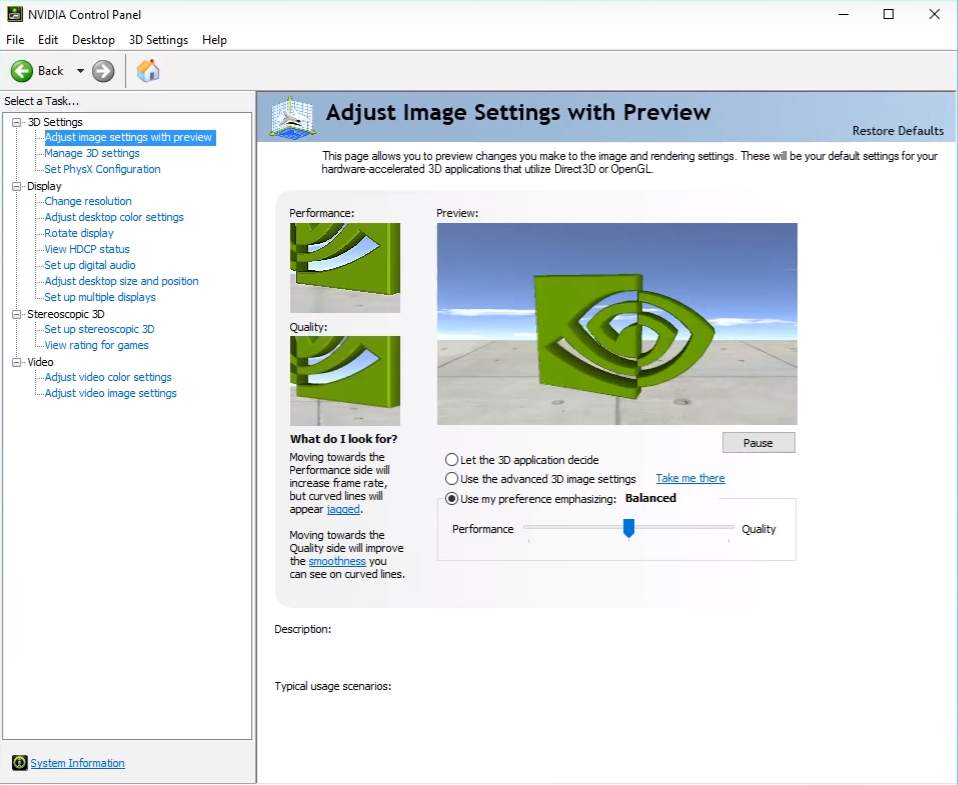The height and width of the screenshot is (785, 958).
Task: Open the 3D Settings menu
Action: (x=158, y=40)
